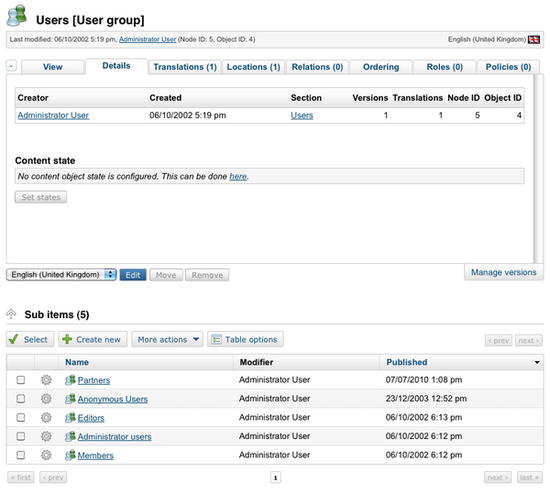Sort by the Published column header
This screenshot has width=550, height=494.
tap(407, 362)
